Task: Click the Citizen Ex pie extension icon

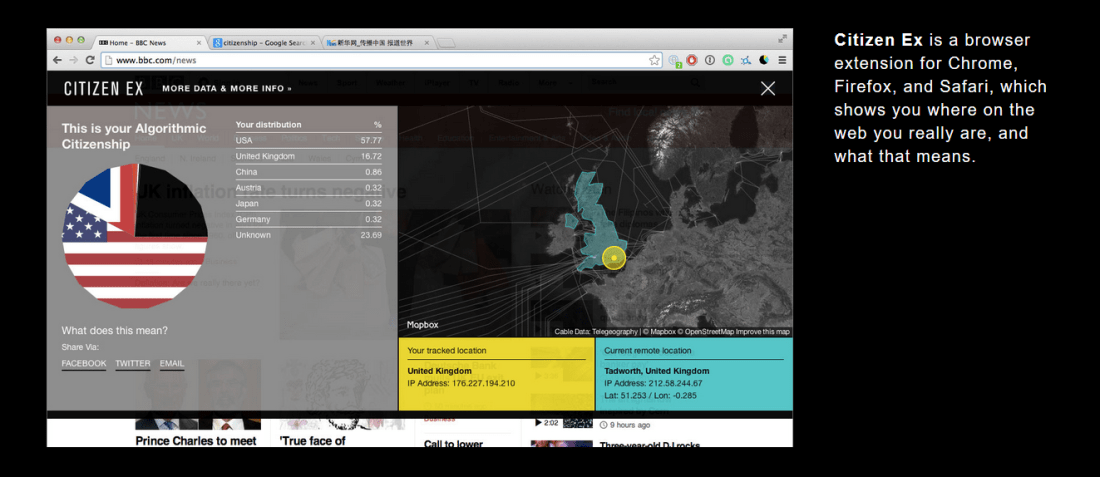Action: [x=764, y=60]
